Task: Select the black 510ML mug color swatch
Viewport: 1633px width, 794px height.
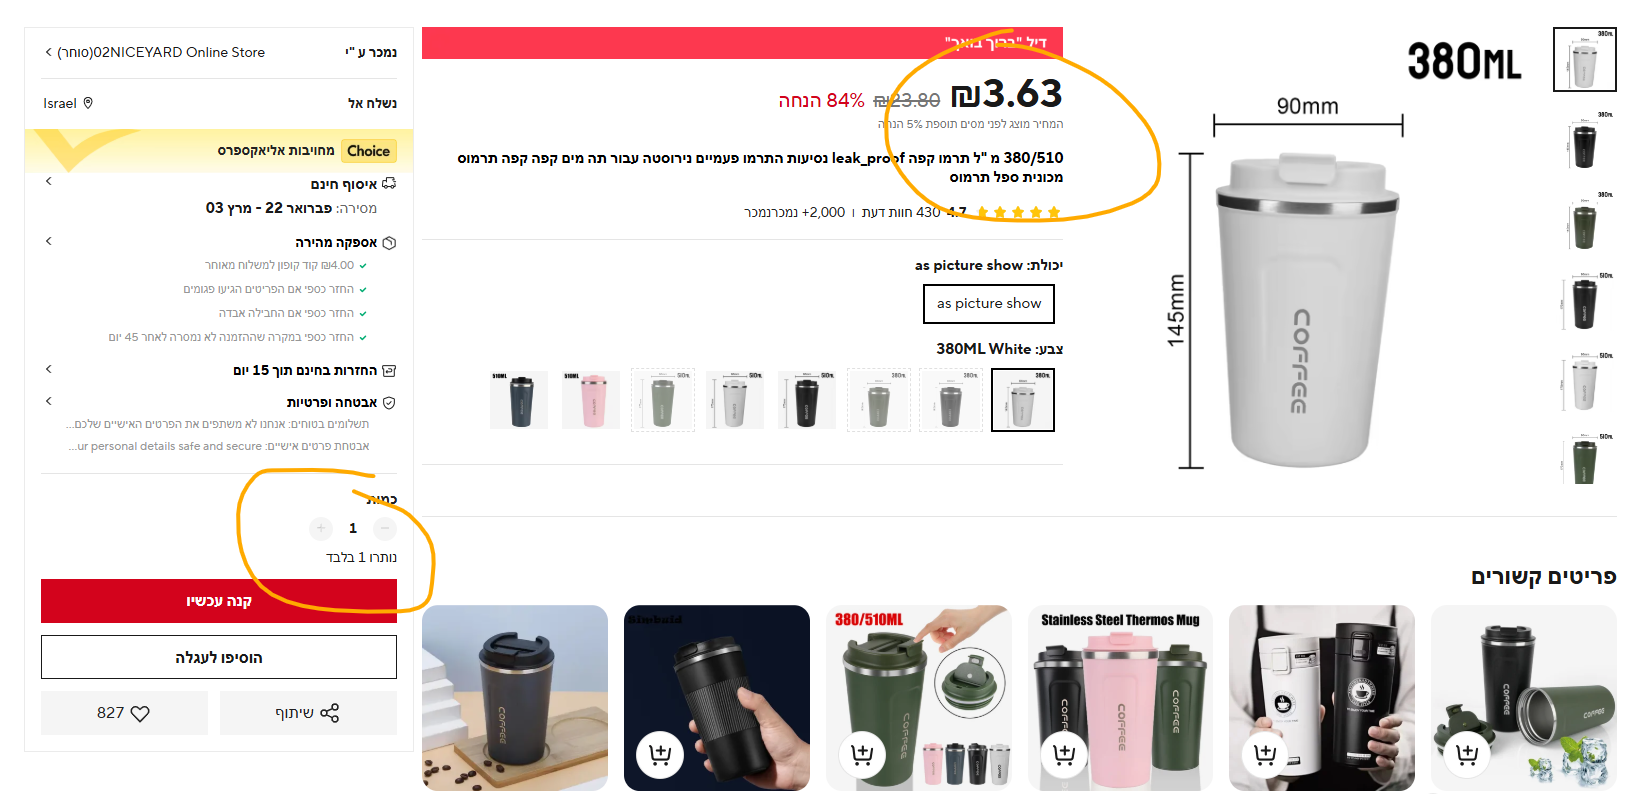Action: pyautogui.click(x=807, y=400)
